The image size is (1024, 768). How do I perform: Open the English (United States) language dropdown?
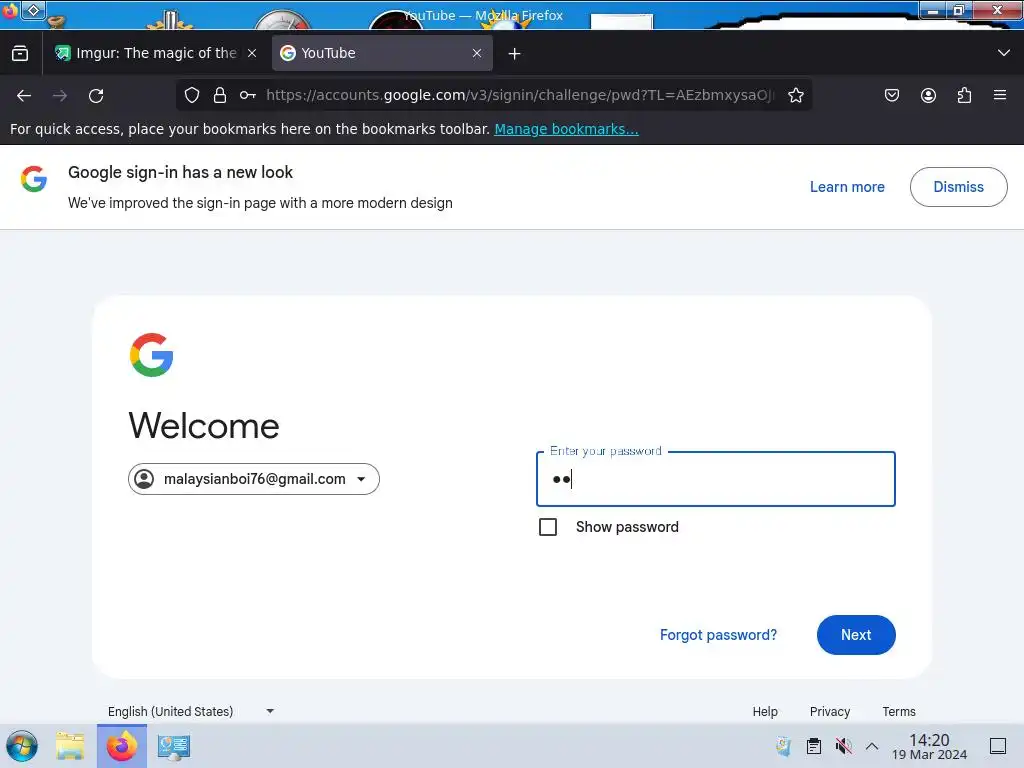[191, 711]
